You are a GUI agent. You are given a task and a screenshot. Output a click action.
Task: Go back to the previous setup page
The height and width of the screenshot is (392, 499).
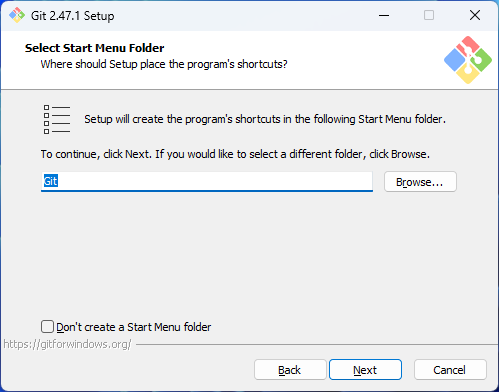[x=290, y=370]
